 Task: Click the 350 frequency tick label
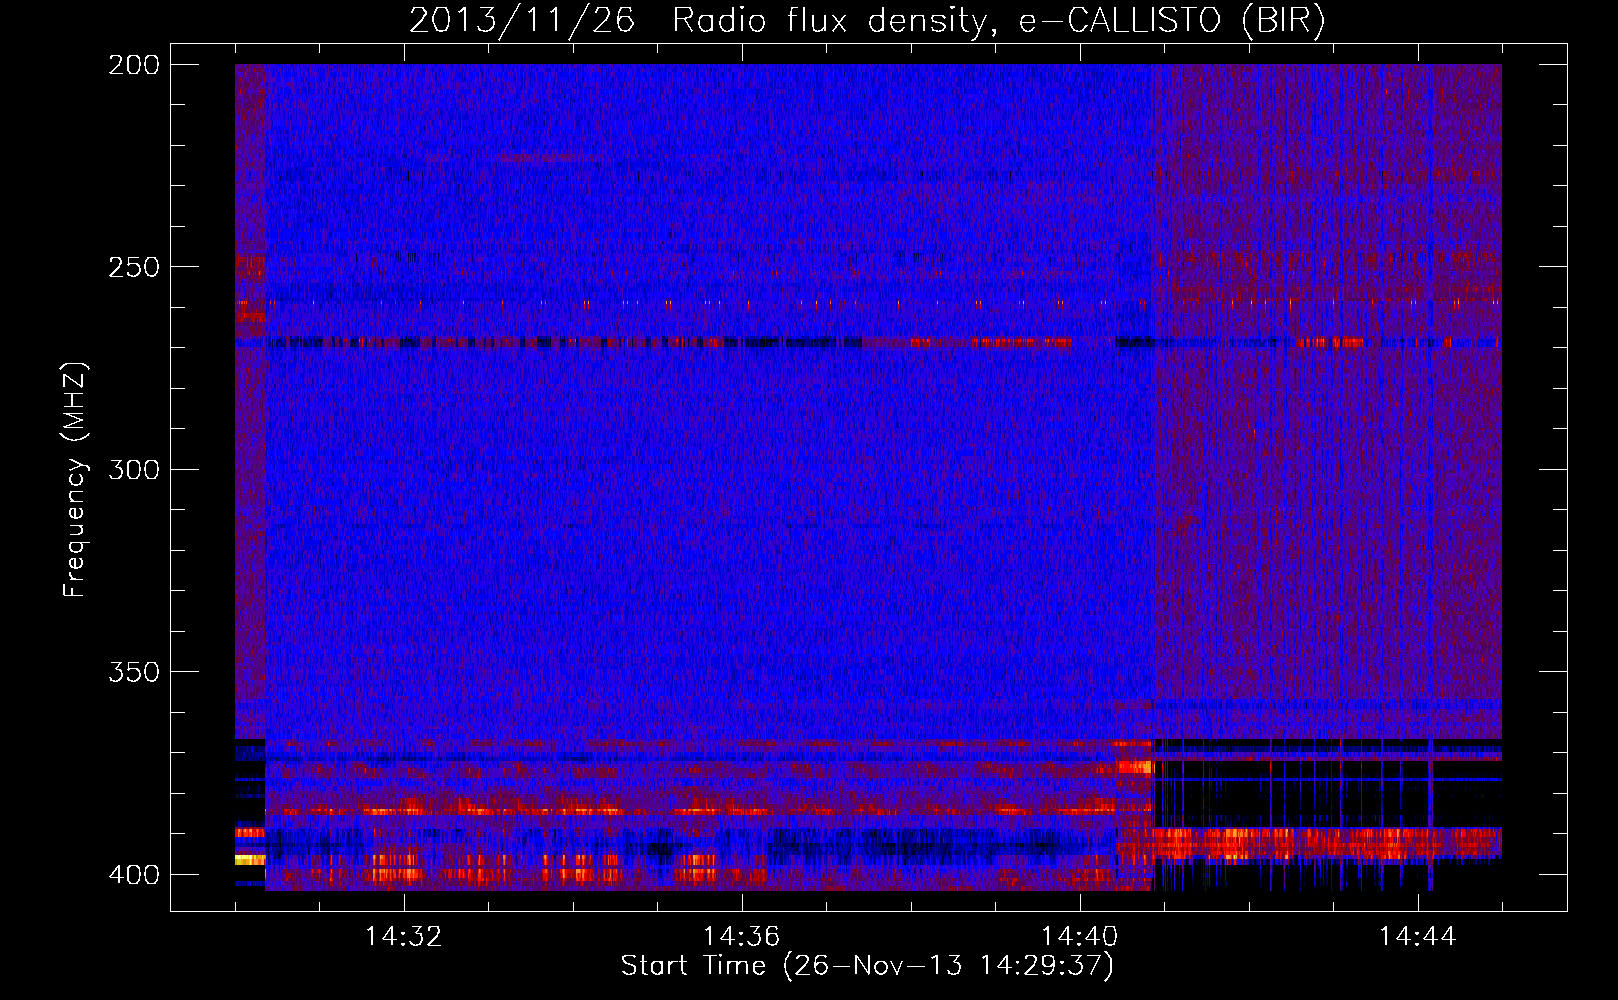coord(134,672)
